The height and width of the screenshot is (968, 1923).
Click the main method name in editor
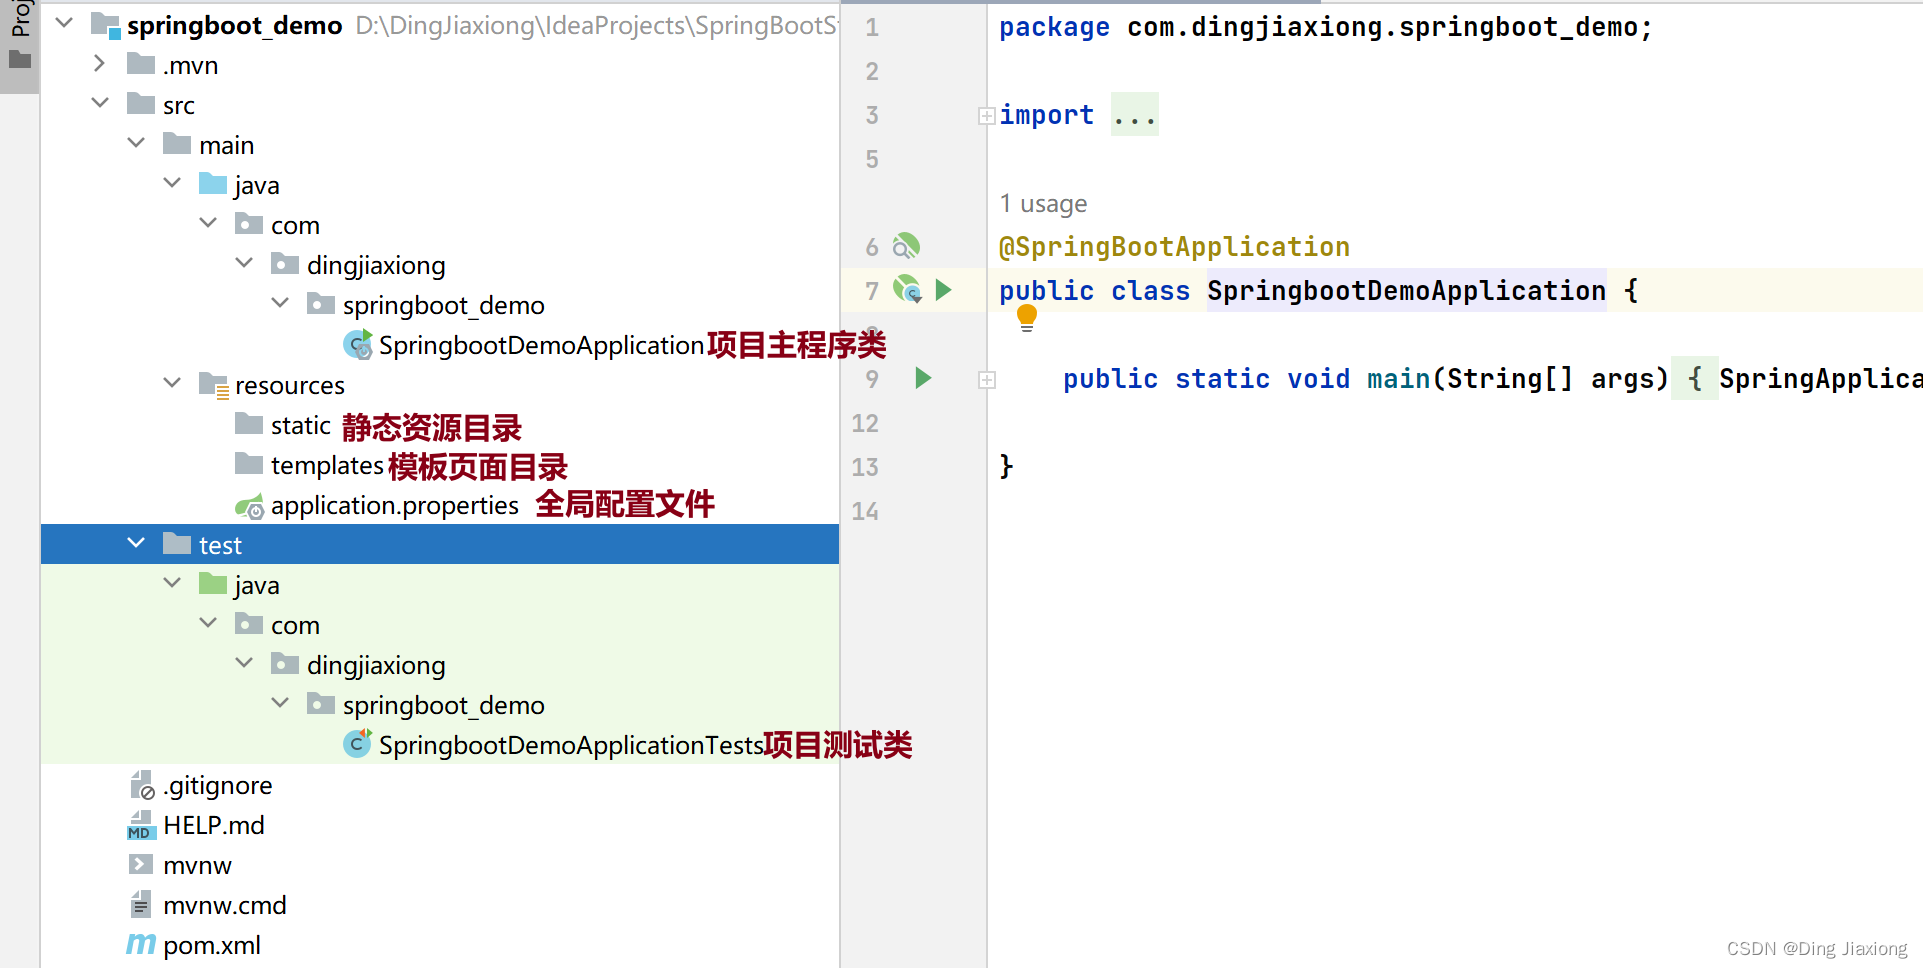click(x=1398, y=378)
